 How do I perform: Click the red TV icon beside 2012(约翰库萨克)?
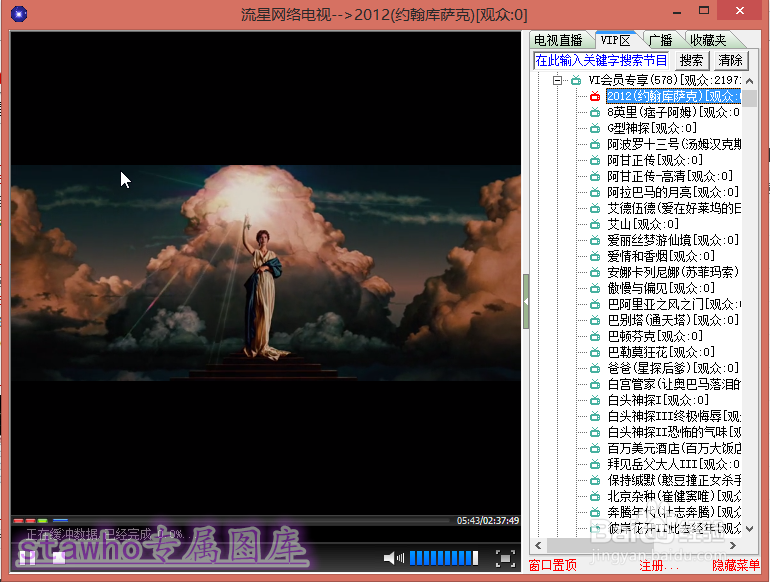(x=595, y=96)
